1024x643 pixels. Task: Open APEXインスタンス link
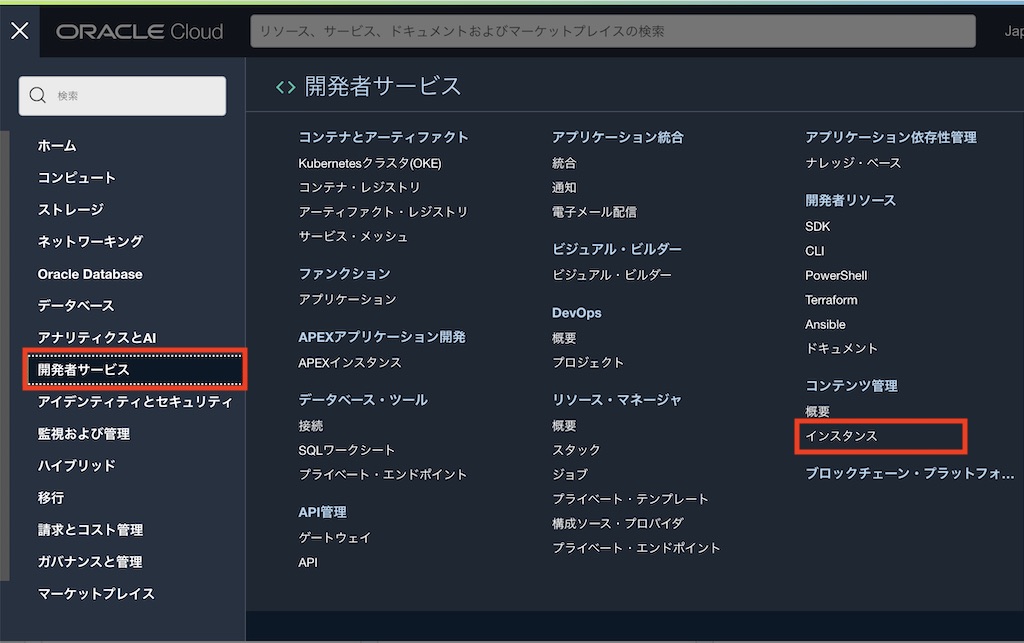tap(350, 363)
